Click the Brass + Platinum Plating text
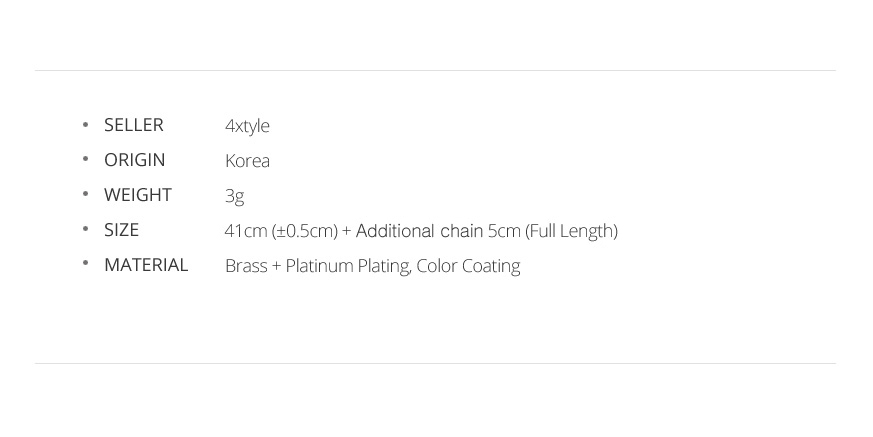 [x=318, y=266]
